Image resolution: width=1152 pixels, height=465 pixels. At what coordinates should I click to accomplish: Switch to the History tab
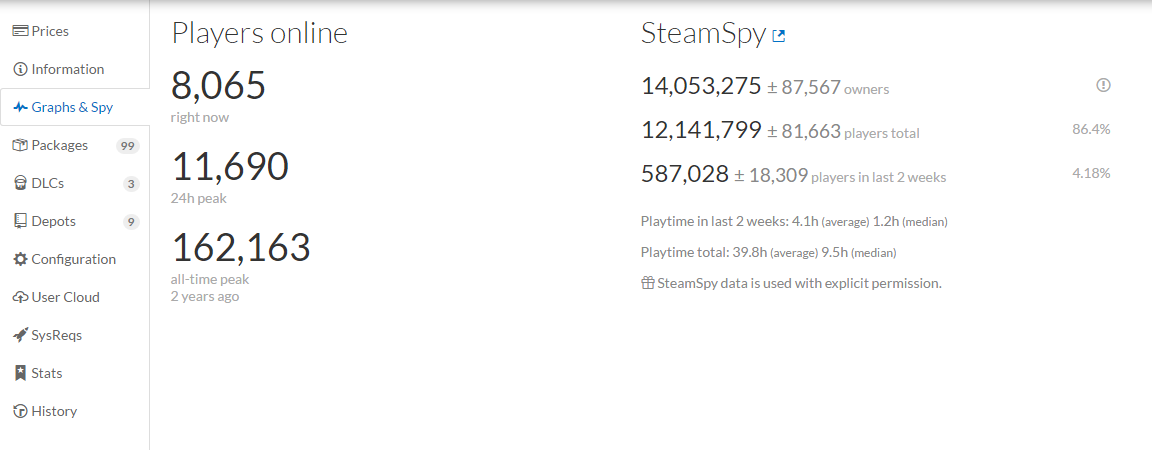tap(53, 411)
